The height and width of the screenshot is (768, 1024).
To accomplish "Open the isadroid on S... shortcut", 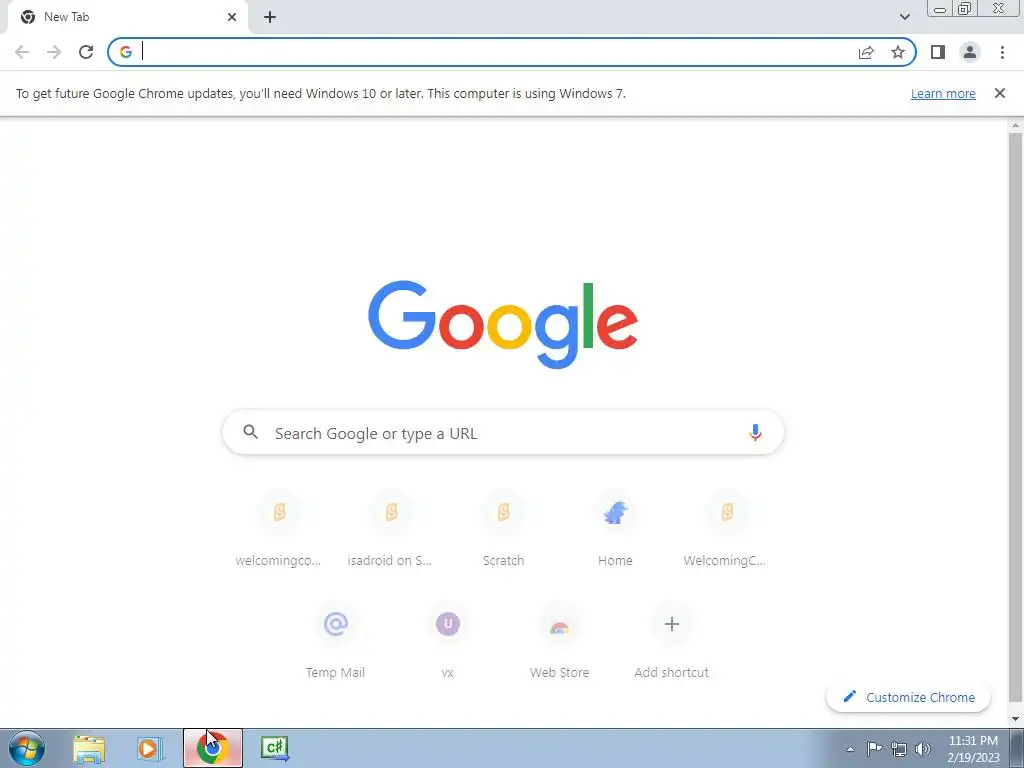I will tap(391, 528).
